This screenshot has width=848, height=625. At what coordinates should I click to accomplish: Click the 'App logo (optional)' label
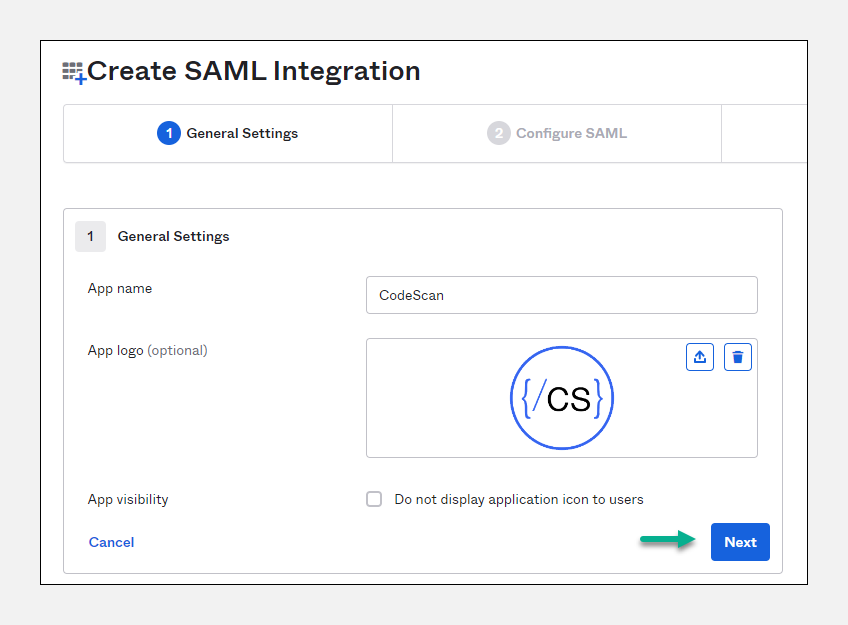[147, 350]
